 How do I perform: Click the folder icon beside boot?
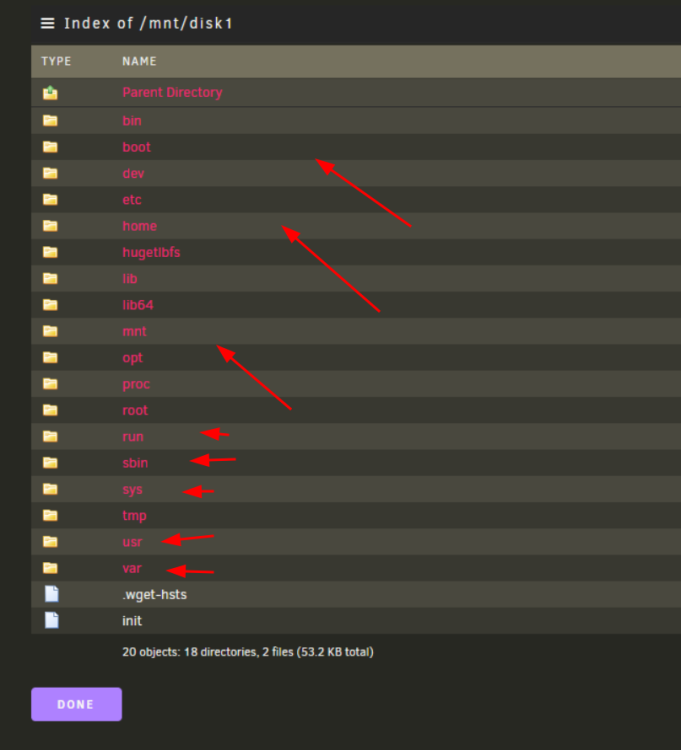click(50, 147)
